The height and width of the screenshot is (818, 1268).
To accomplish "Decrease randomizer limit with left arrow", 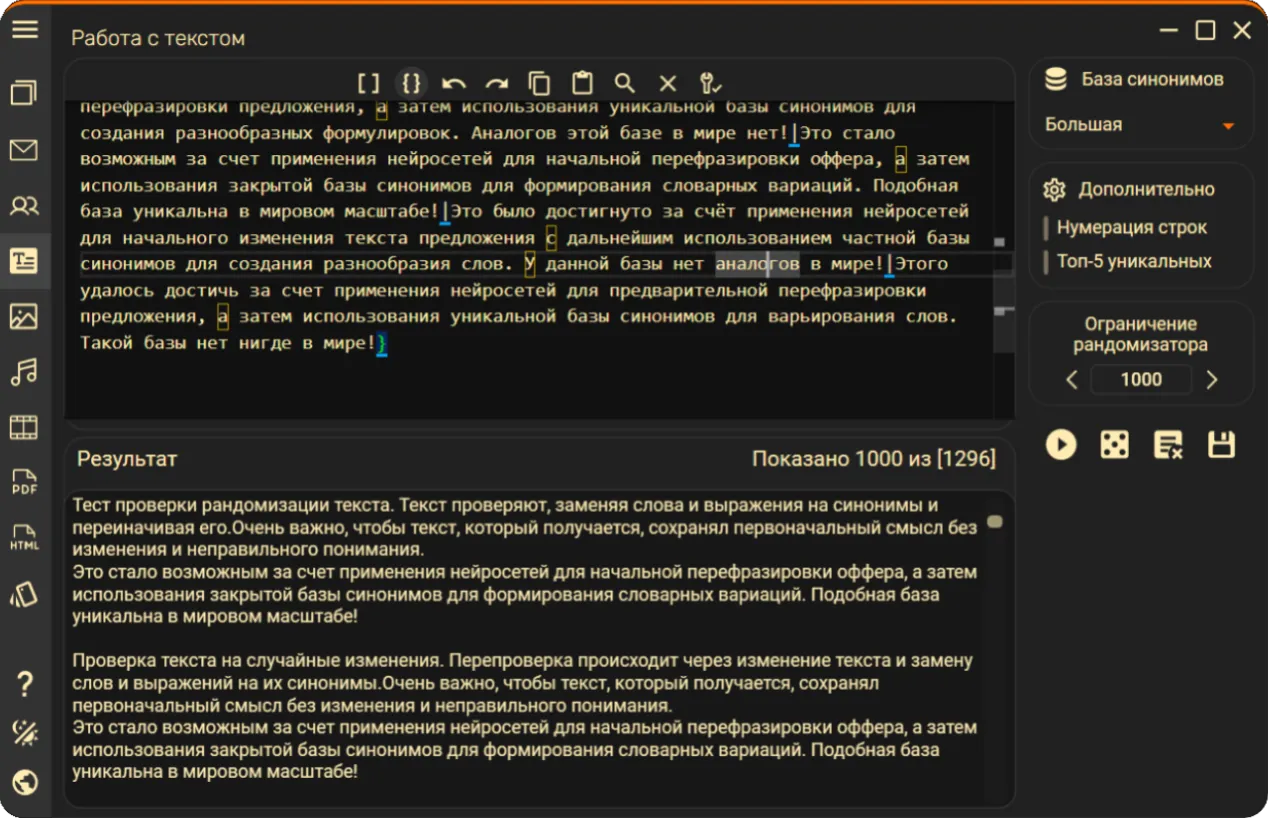I will tap(1072, 380).
